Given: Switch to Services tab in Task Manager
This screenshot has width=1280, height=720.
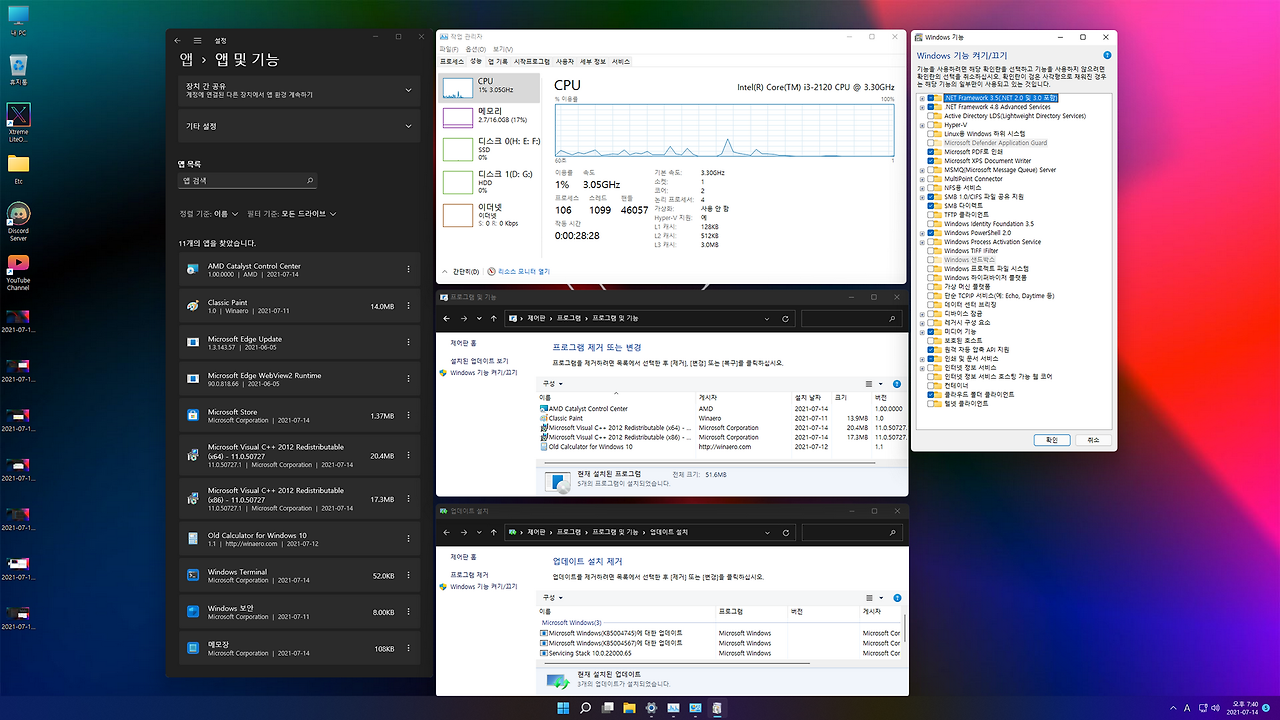Looking at the screenshot, I should pyautogui.click(x=621, y=61).
